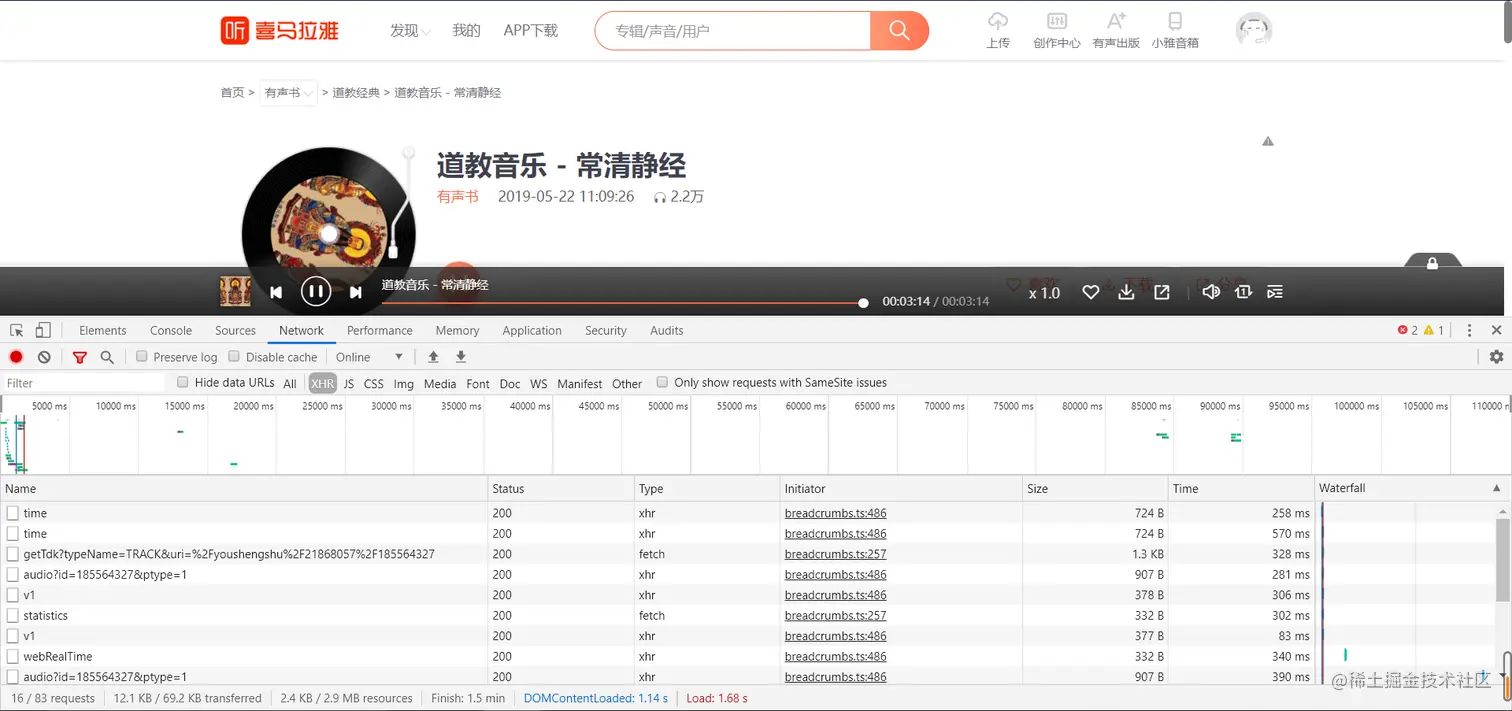Viewport: 1512px width, 711px height.
Task: Check Only show requests with SameSite issues
Action: 662,382
